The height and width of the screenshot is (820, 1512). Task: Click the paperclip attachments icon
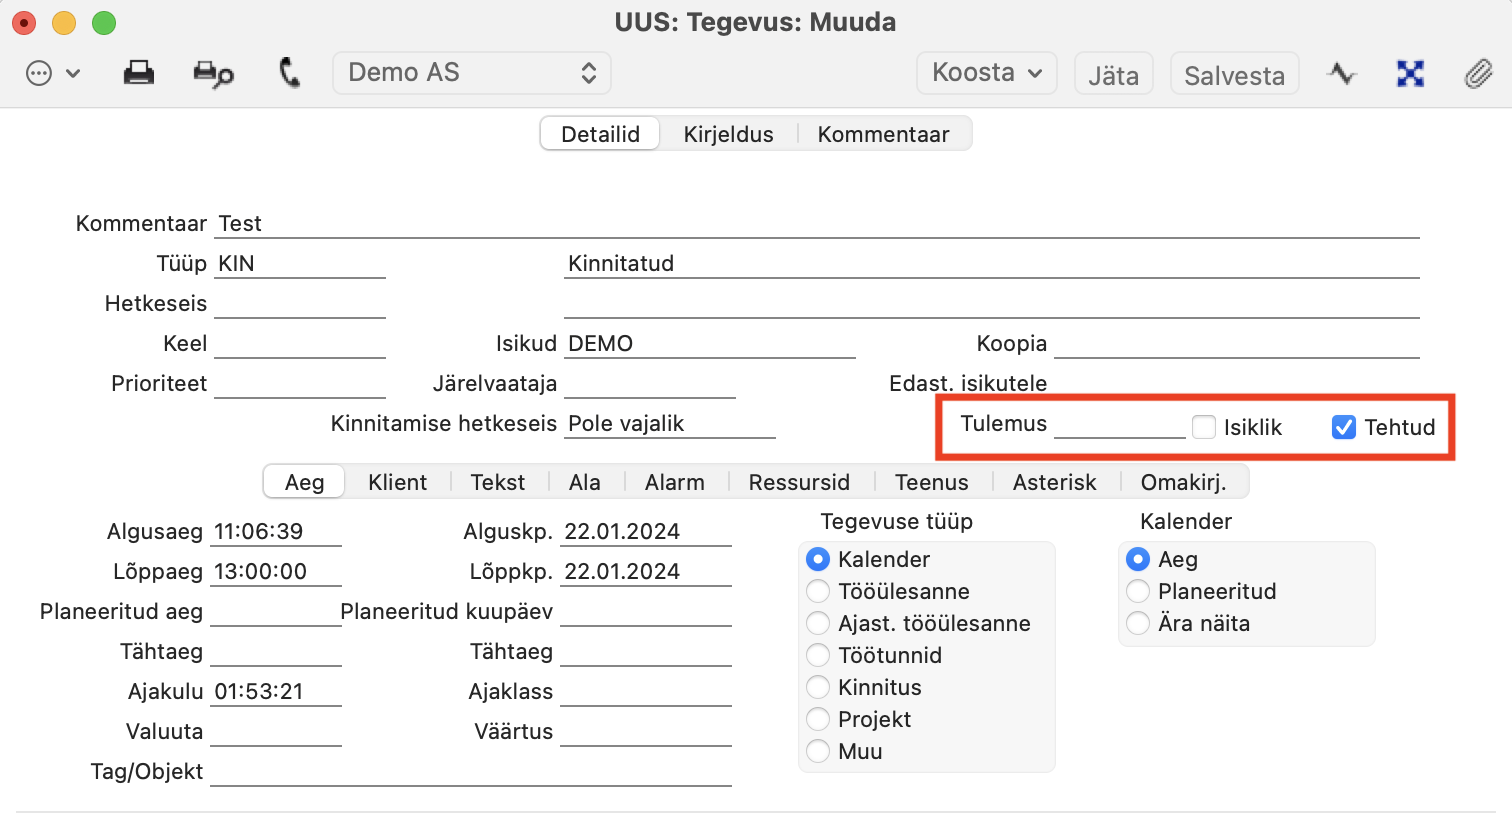coord(1478,73)
